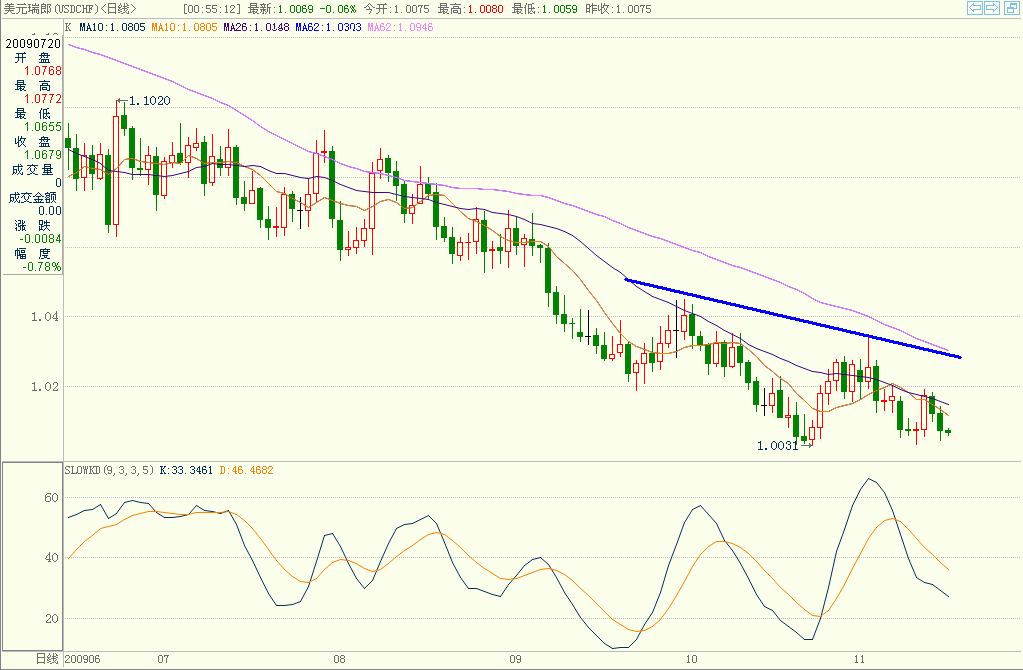The height and width of the screenshot is (670, 1023).
Task: Click the -0.06% change value in header
Action: (x=338, y=9)
